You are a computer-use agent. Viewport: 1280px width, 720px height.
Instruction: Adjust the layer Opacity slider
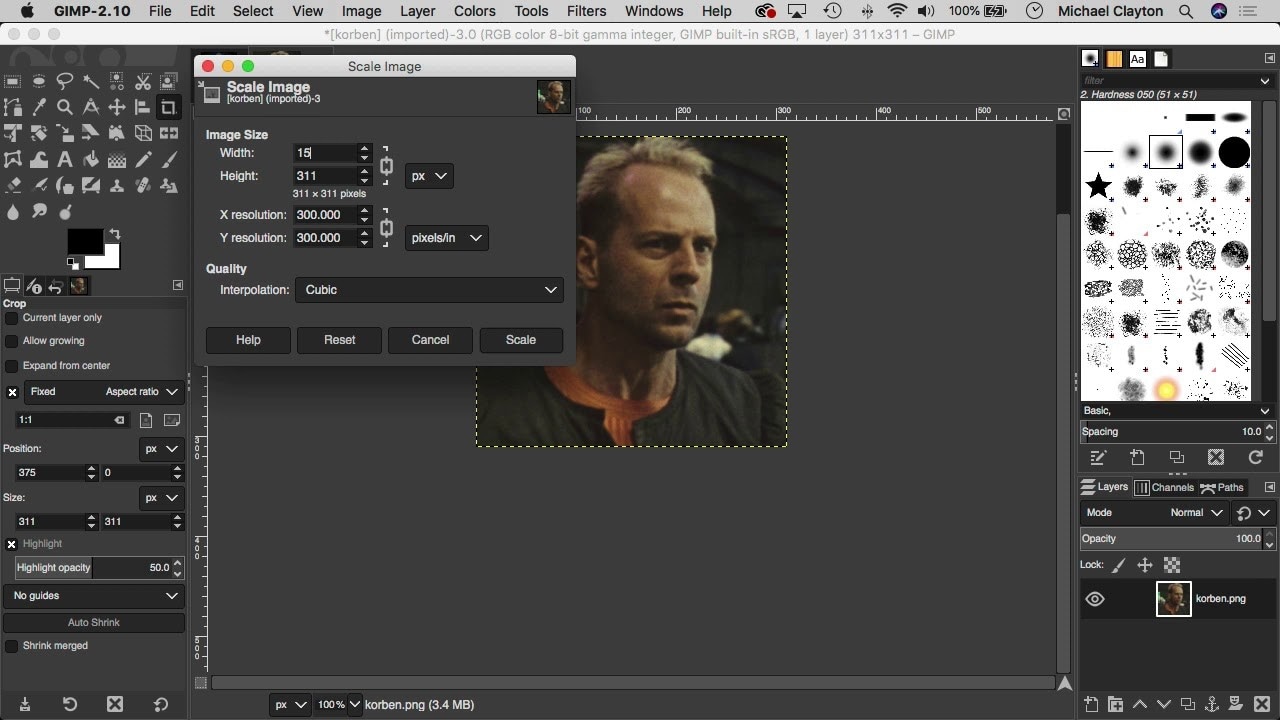1171,539
